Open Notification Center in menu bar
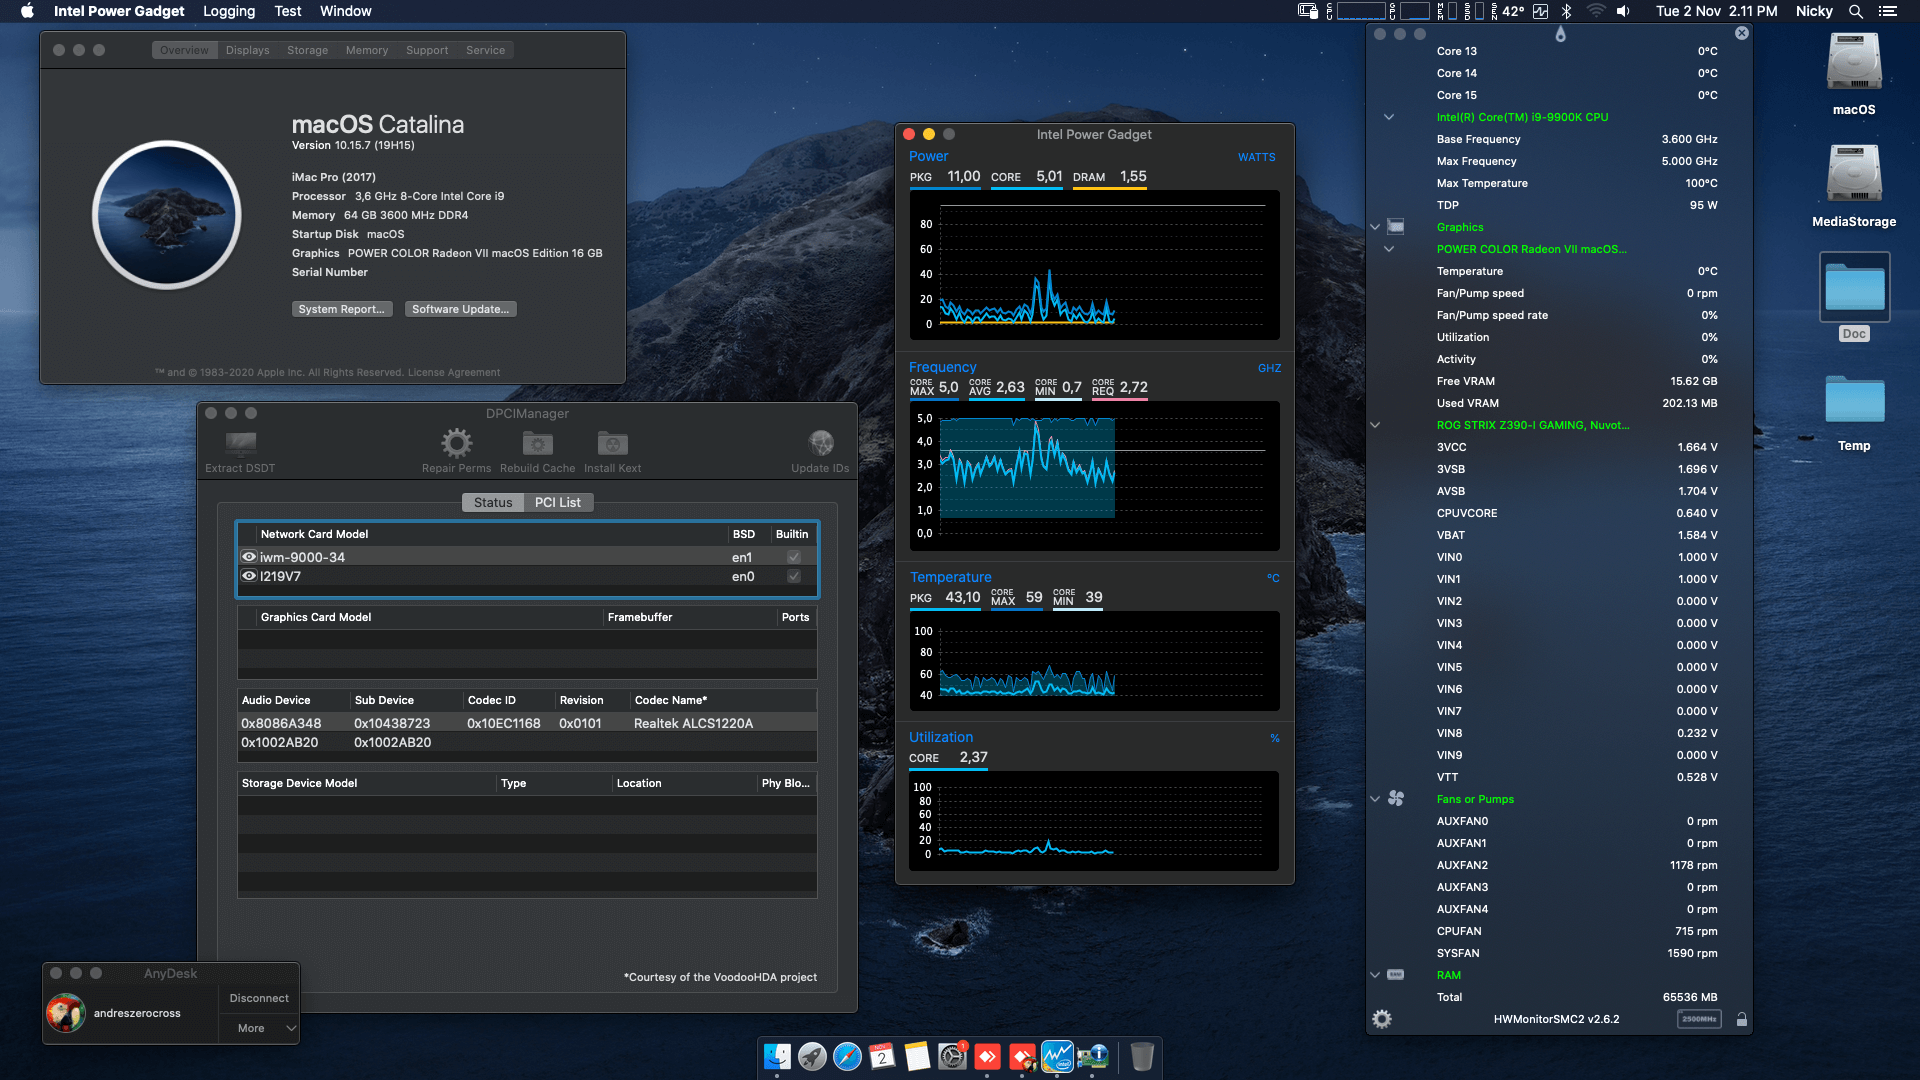The height and width of the screenshot is (1080, 1920). [x=1888, y=11]
